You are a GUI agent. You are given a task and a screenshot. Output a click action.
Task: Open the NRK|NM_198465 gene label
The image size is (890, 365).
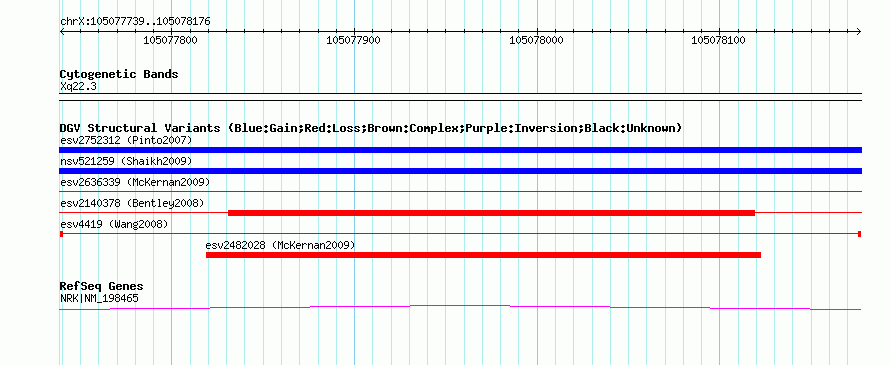click(99, 299)
